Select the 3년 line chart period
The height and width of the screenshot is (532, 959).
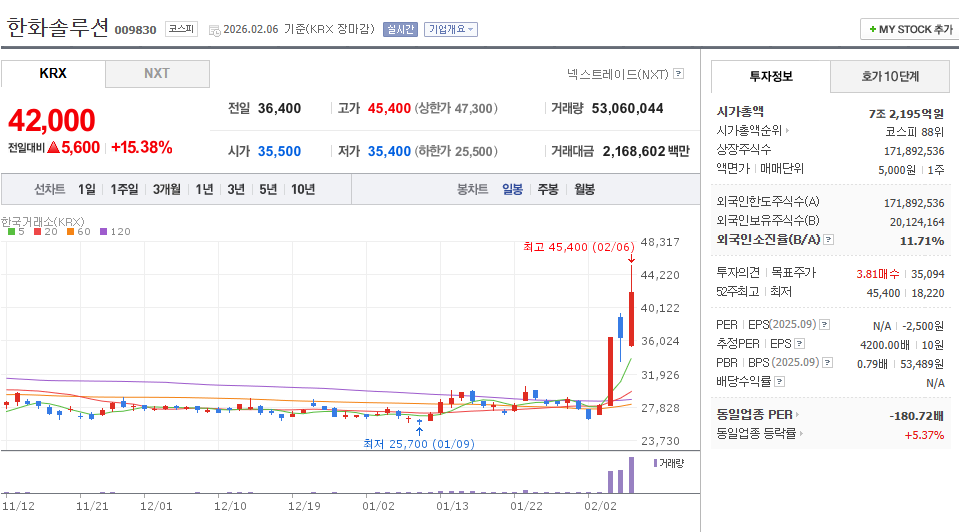coord(236,190)
